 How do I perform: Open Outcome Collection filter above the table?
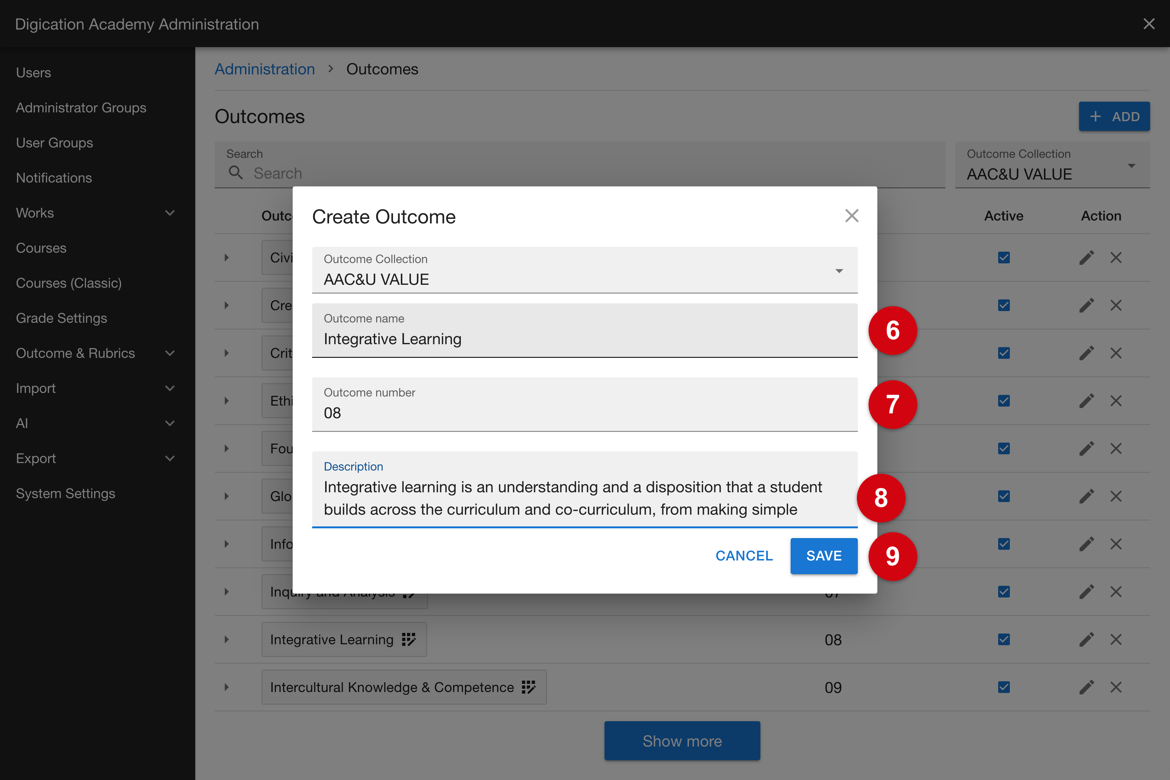point(1052,165)
